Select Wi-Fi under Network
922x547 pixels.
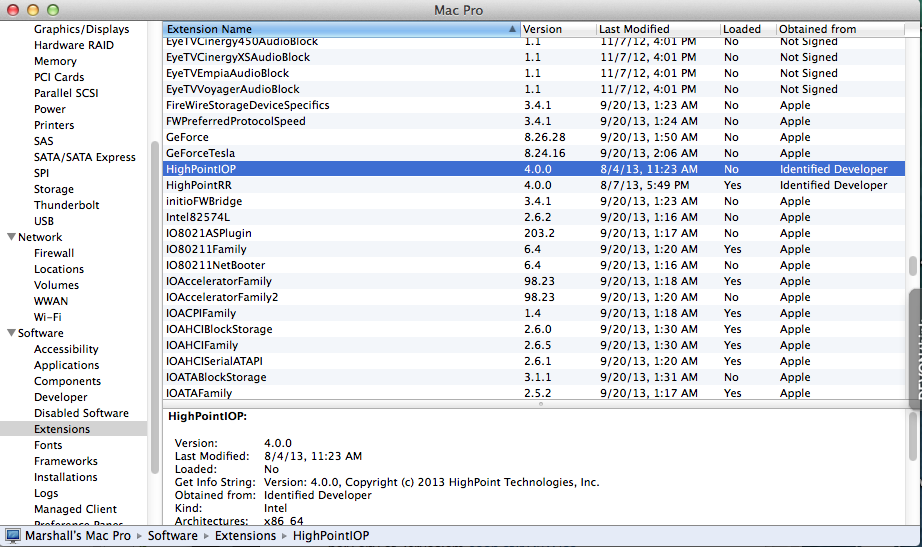click(48, 317)
